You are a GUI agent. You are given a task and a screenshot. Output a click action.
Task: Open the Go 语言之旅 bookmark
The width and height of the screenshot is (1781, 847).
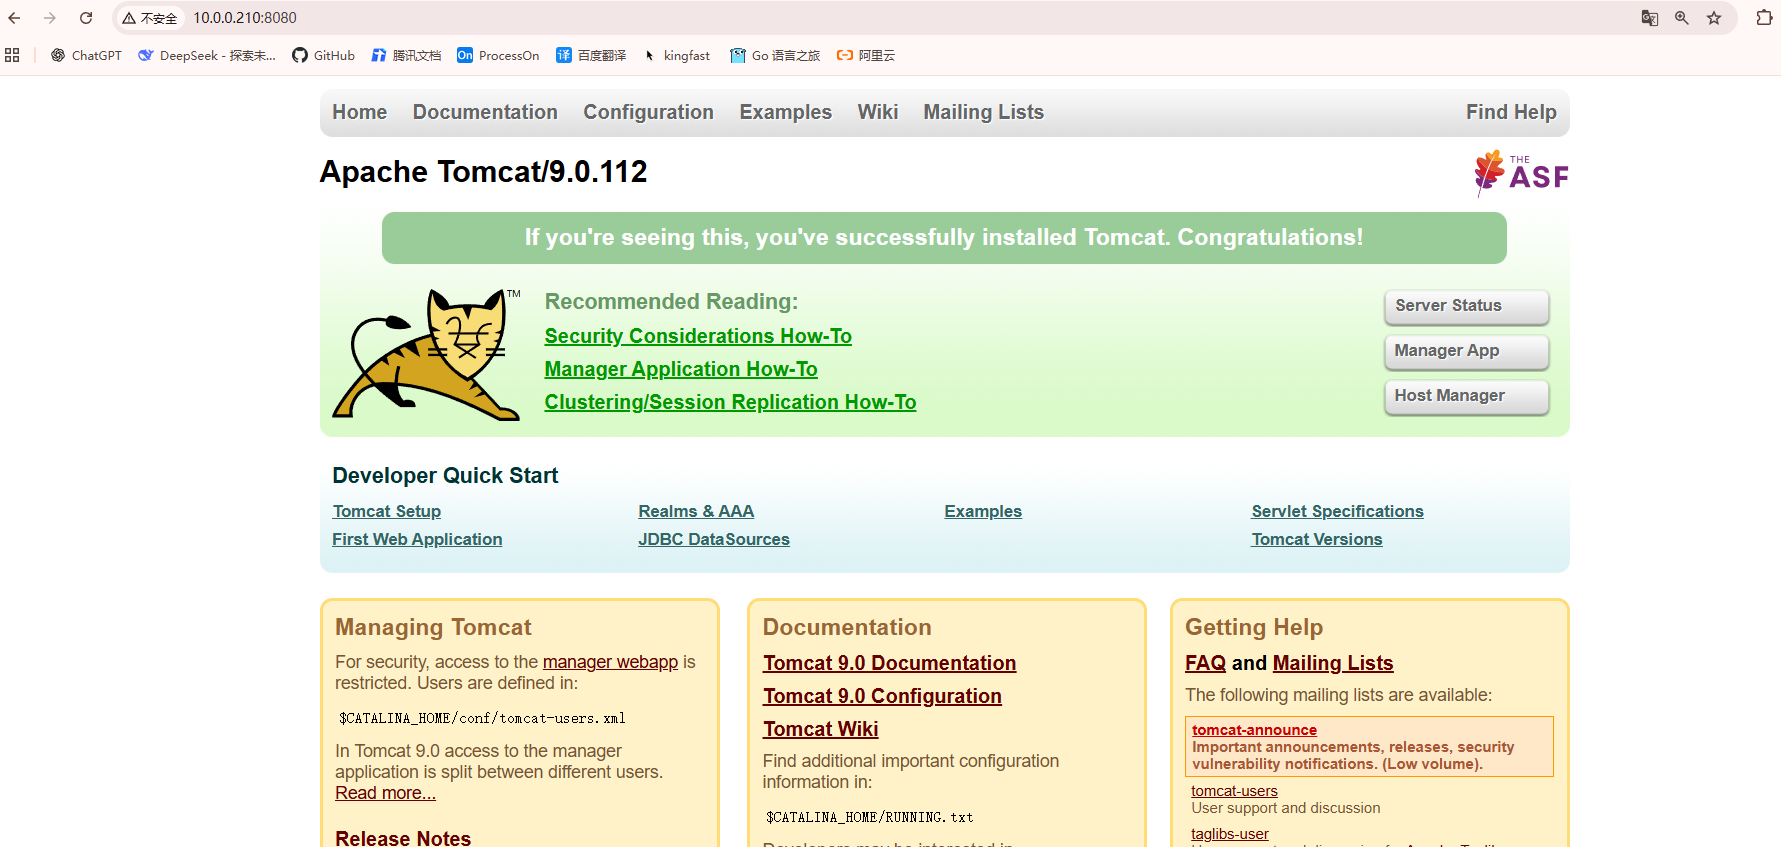(775, 56)
